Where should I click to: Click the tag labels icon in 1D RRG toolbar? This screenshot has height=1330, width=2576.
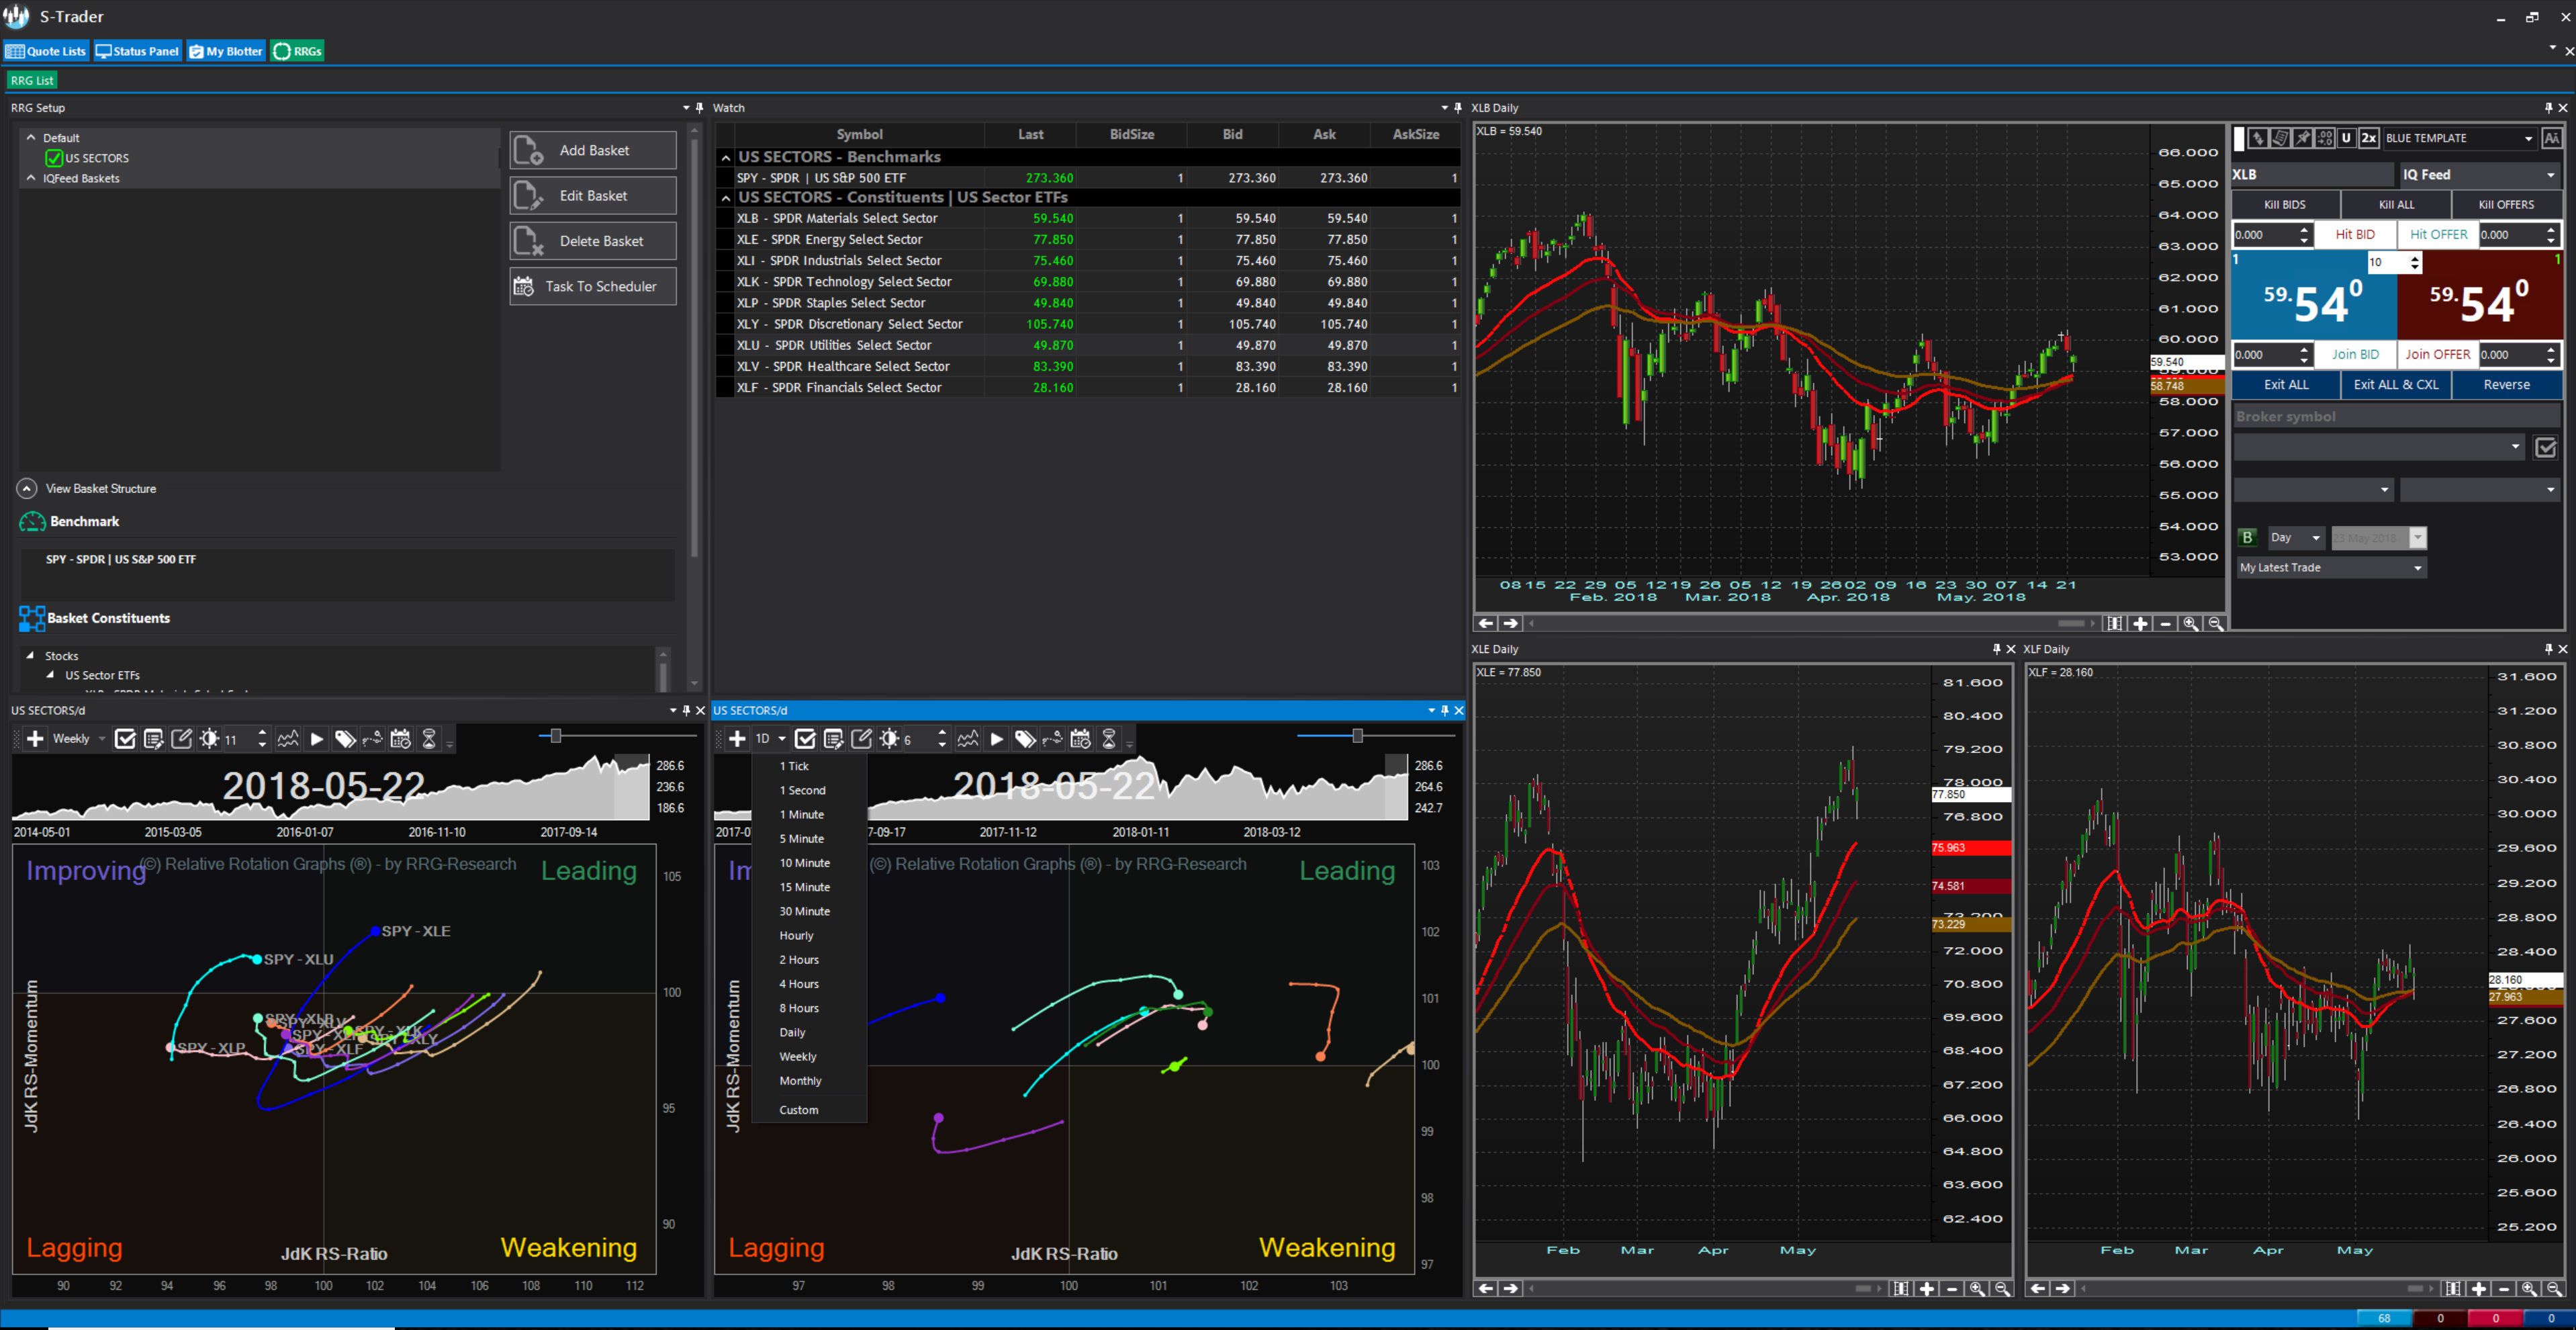(x=1025, y=739)
